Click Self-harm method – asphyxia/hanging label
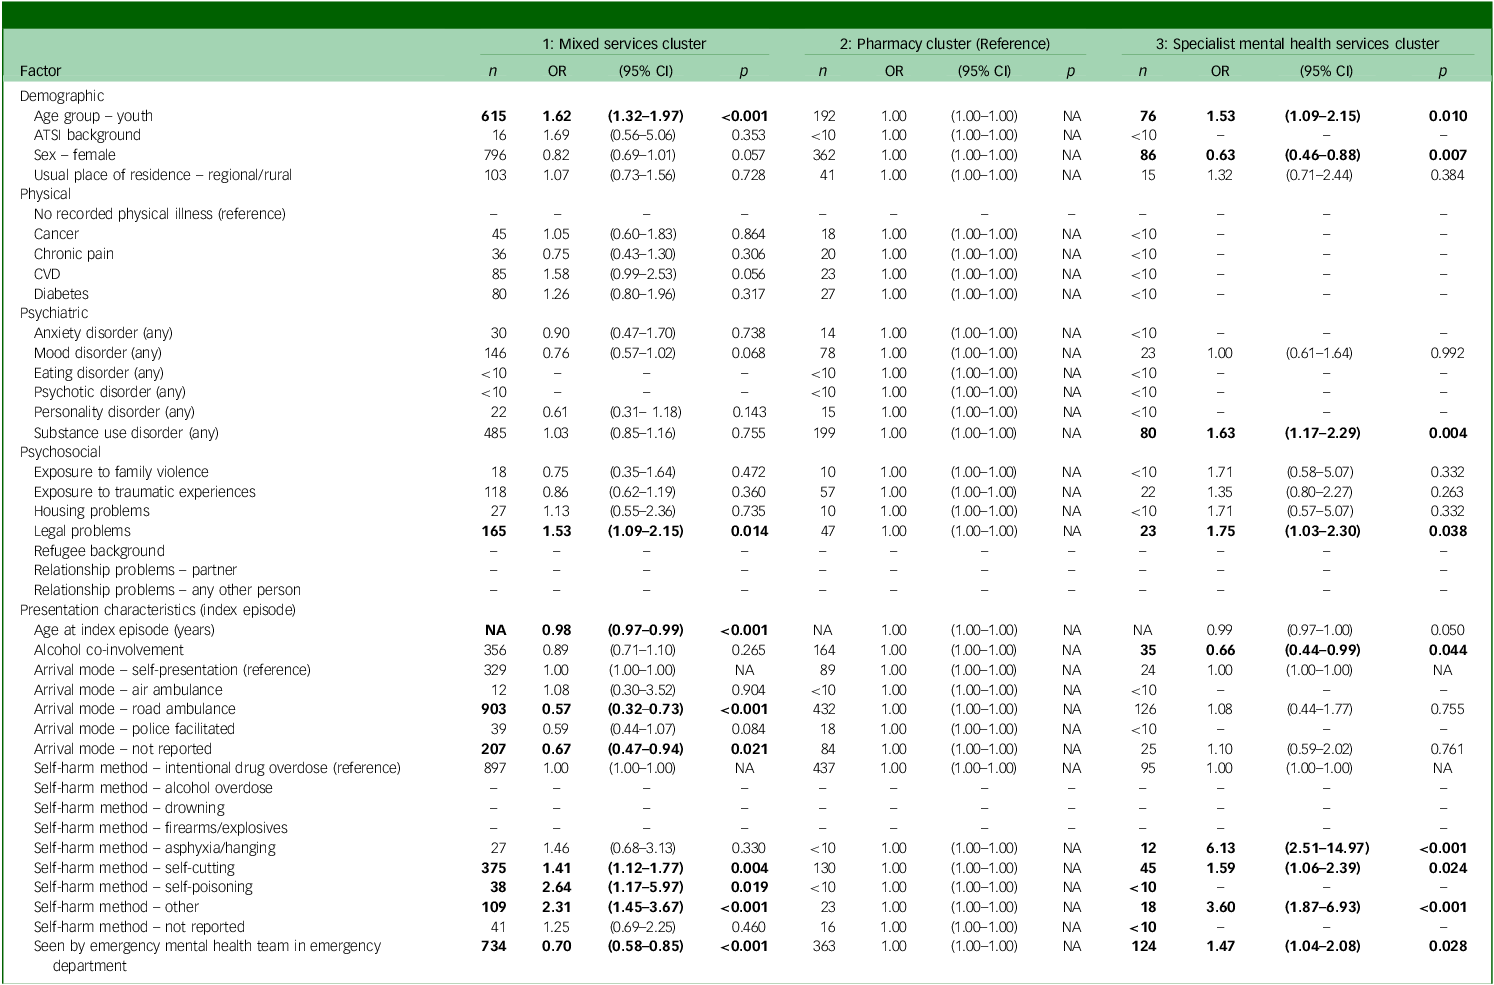1494x985 pixels. pyautogui.click(x=155, y=848)
